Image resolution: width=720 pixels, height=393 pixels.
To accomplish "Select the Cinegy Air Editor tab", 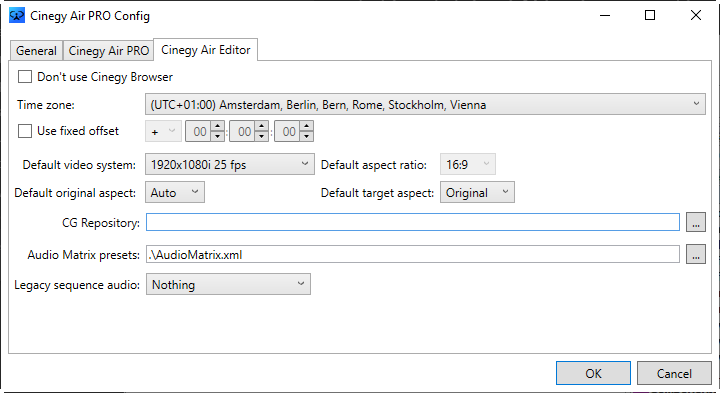I will [x=206, y=50].
